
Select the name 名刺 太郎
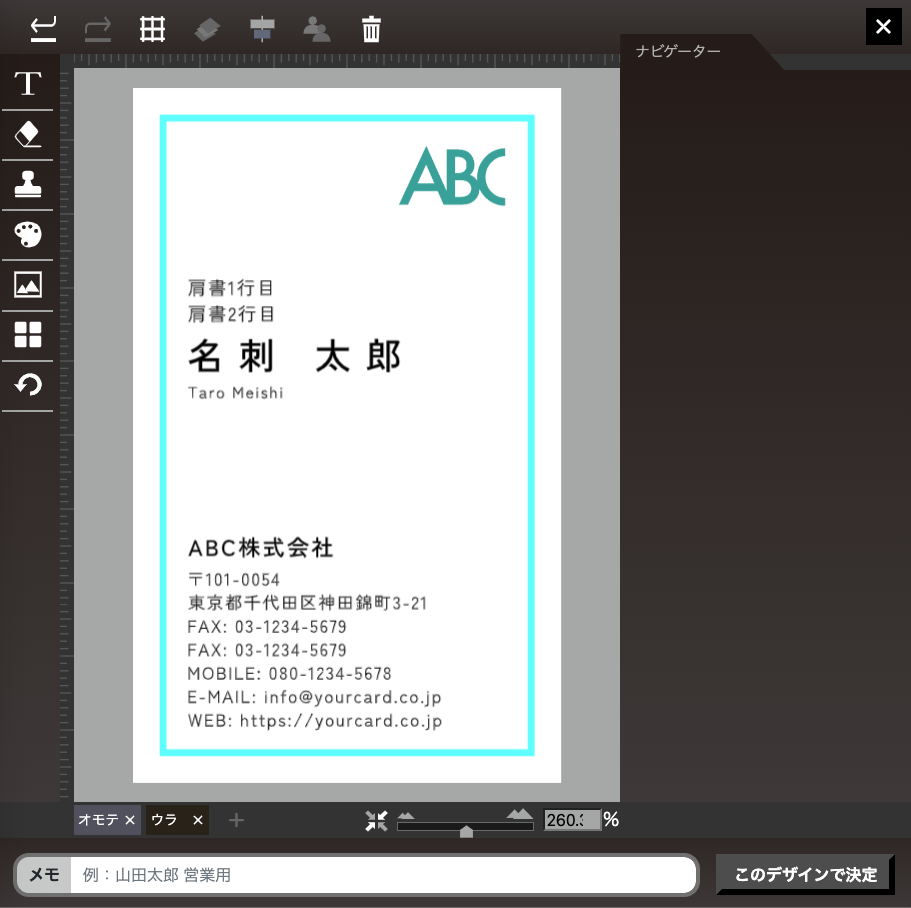coord(295,356)
